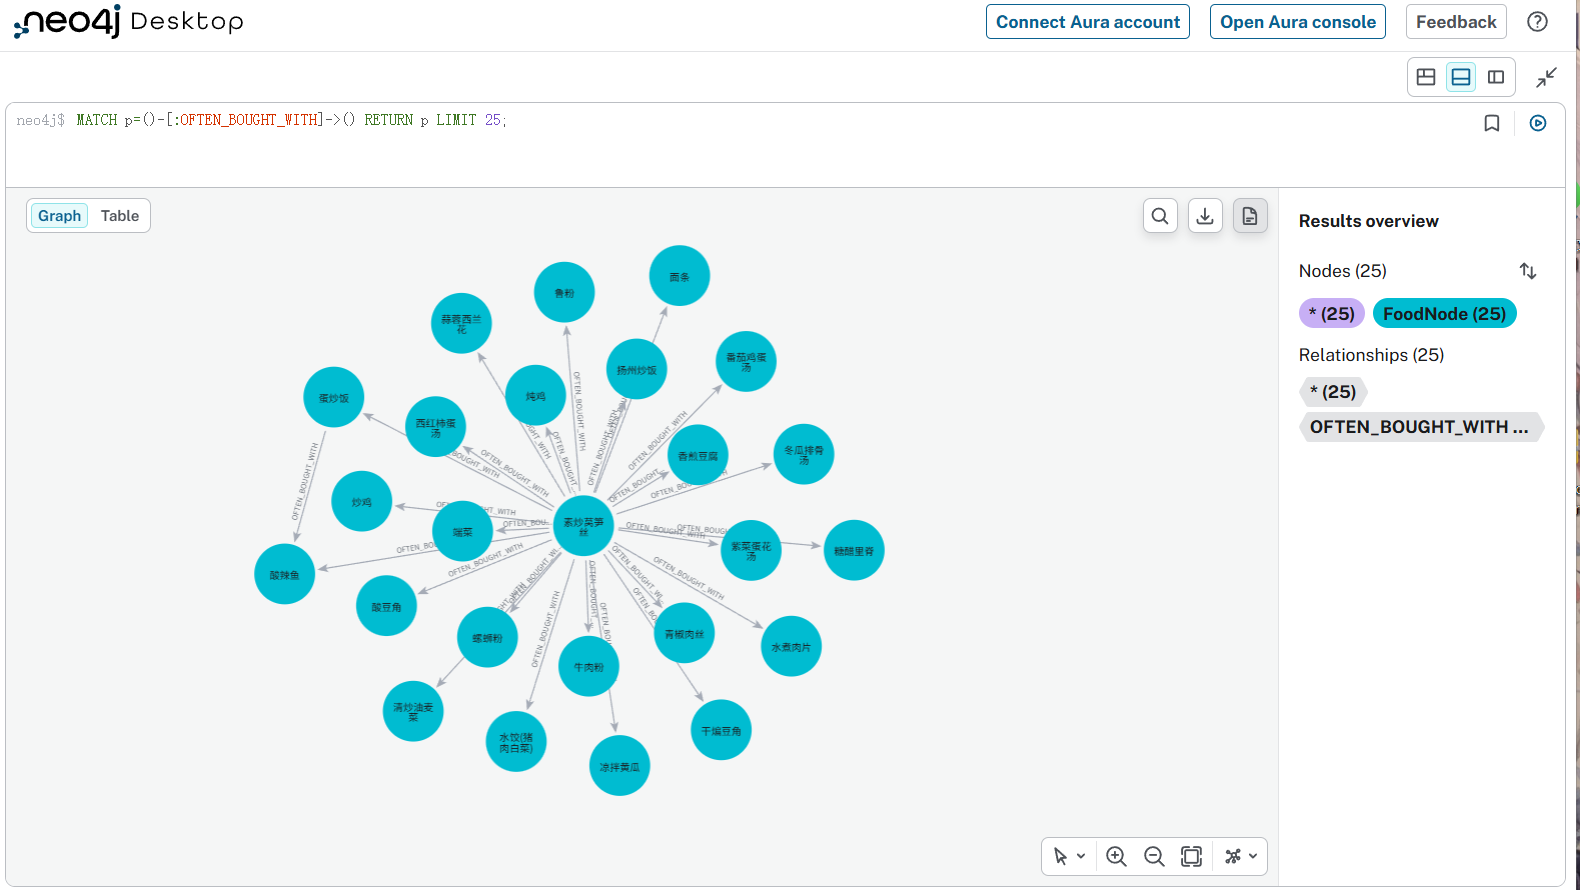This screenshot has height=890, width=1580.
Task: Fit the graph to screen
Action: point(1191,856)
